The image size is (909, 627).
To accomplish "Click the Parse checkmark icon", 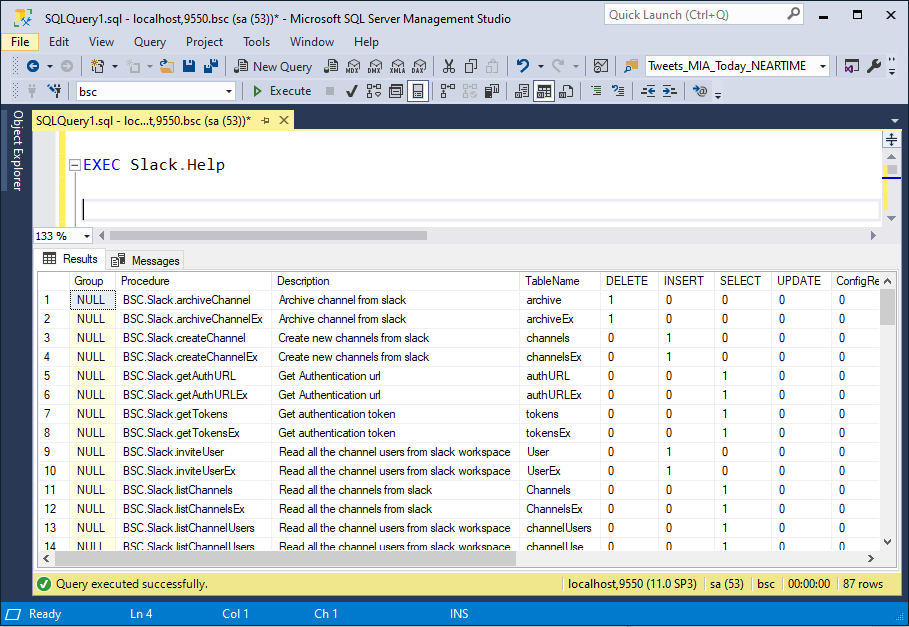I will [x=351, y=91].
